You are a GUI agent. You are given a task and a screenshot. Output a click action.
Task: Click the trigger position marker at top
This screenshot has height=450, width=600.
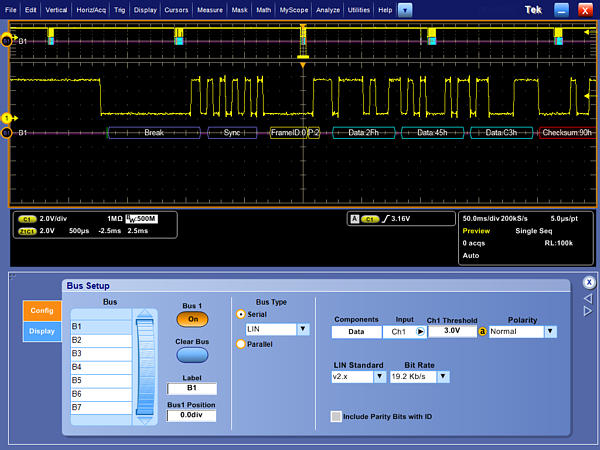tap(303, 27)
